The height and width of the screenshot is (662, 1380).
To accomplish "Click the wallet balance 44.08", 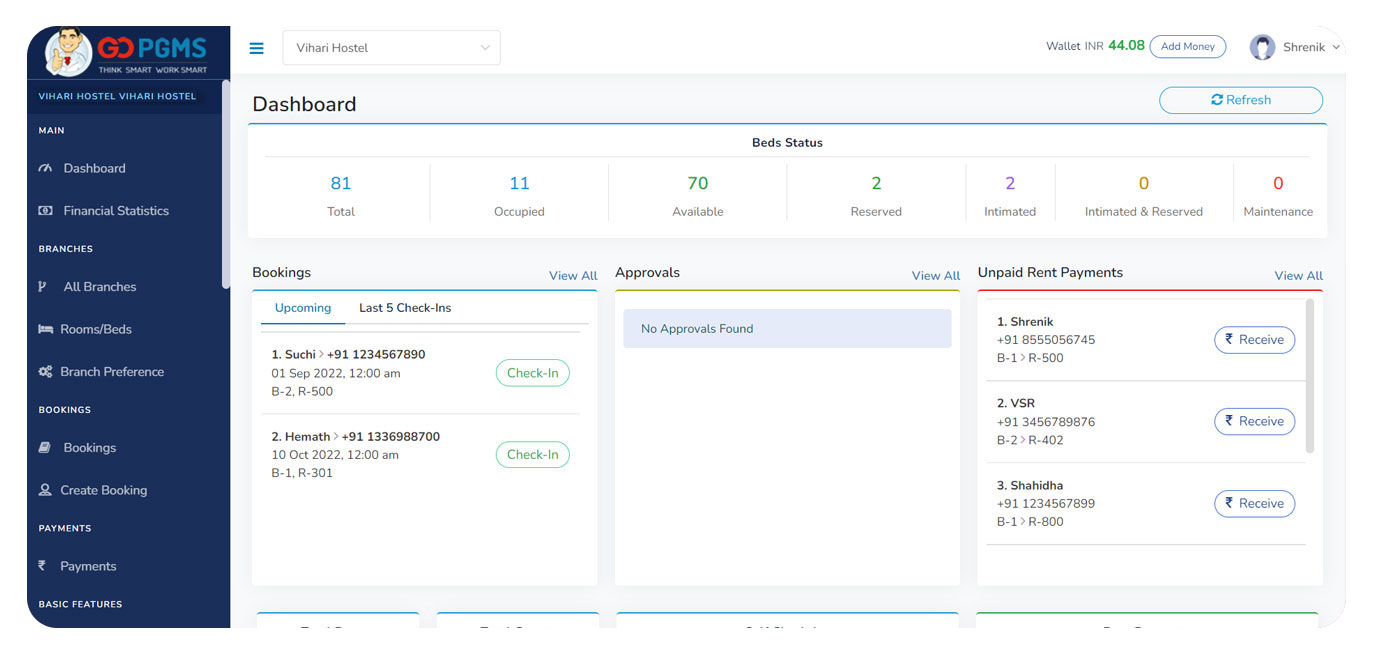I will pos(1126,45).
